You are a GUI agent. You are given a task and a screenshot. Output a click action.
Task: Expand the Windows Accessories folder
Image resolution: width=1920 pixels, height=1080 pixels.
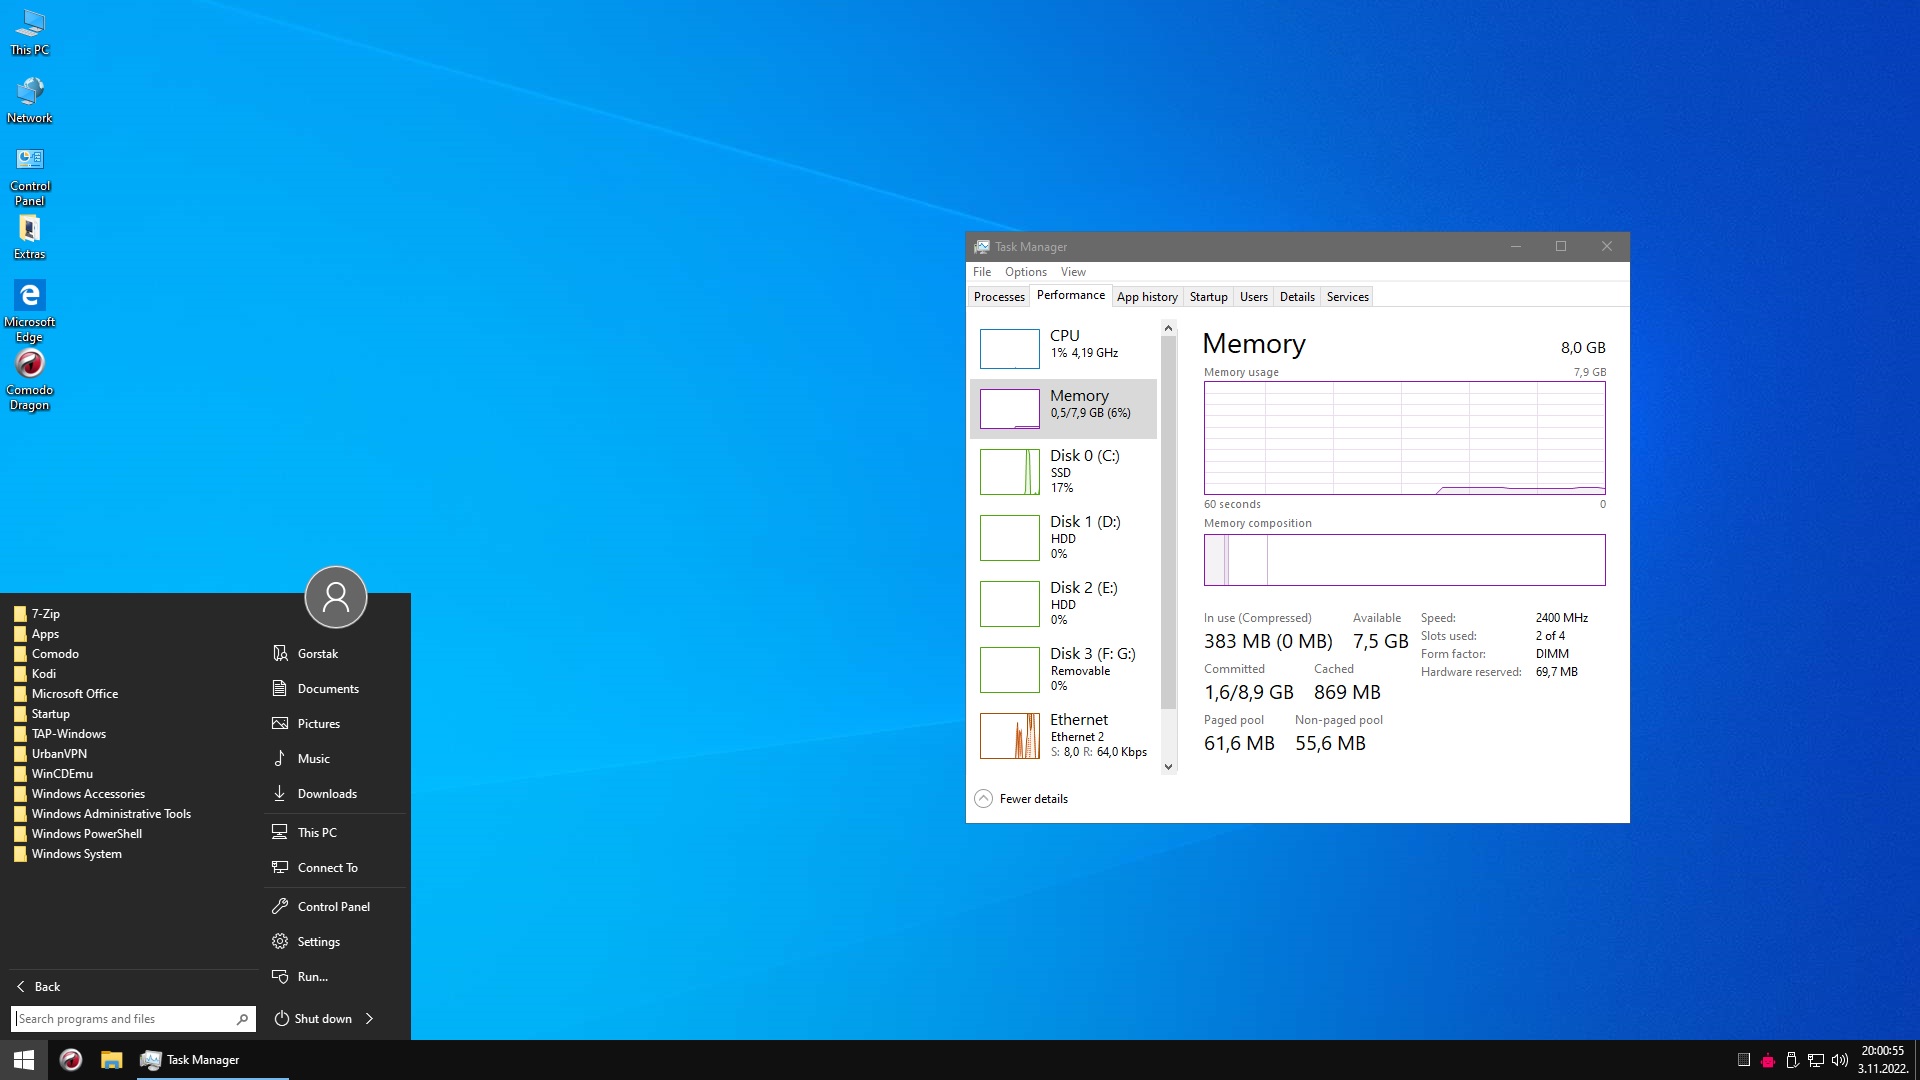point(88,794)
